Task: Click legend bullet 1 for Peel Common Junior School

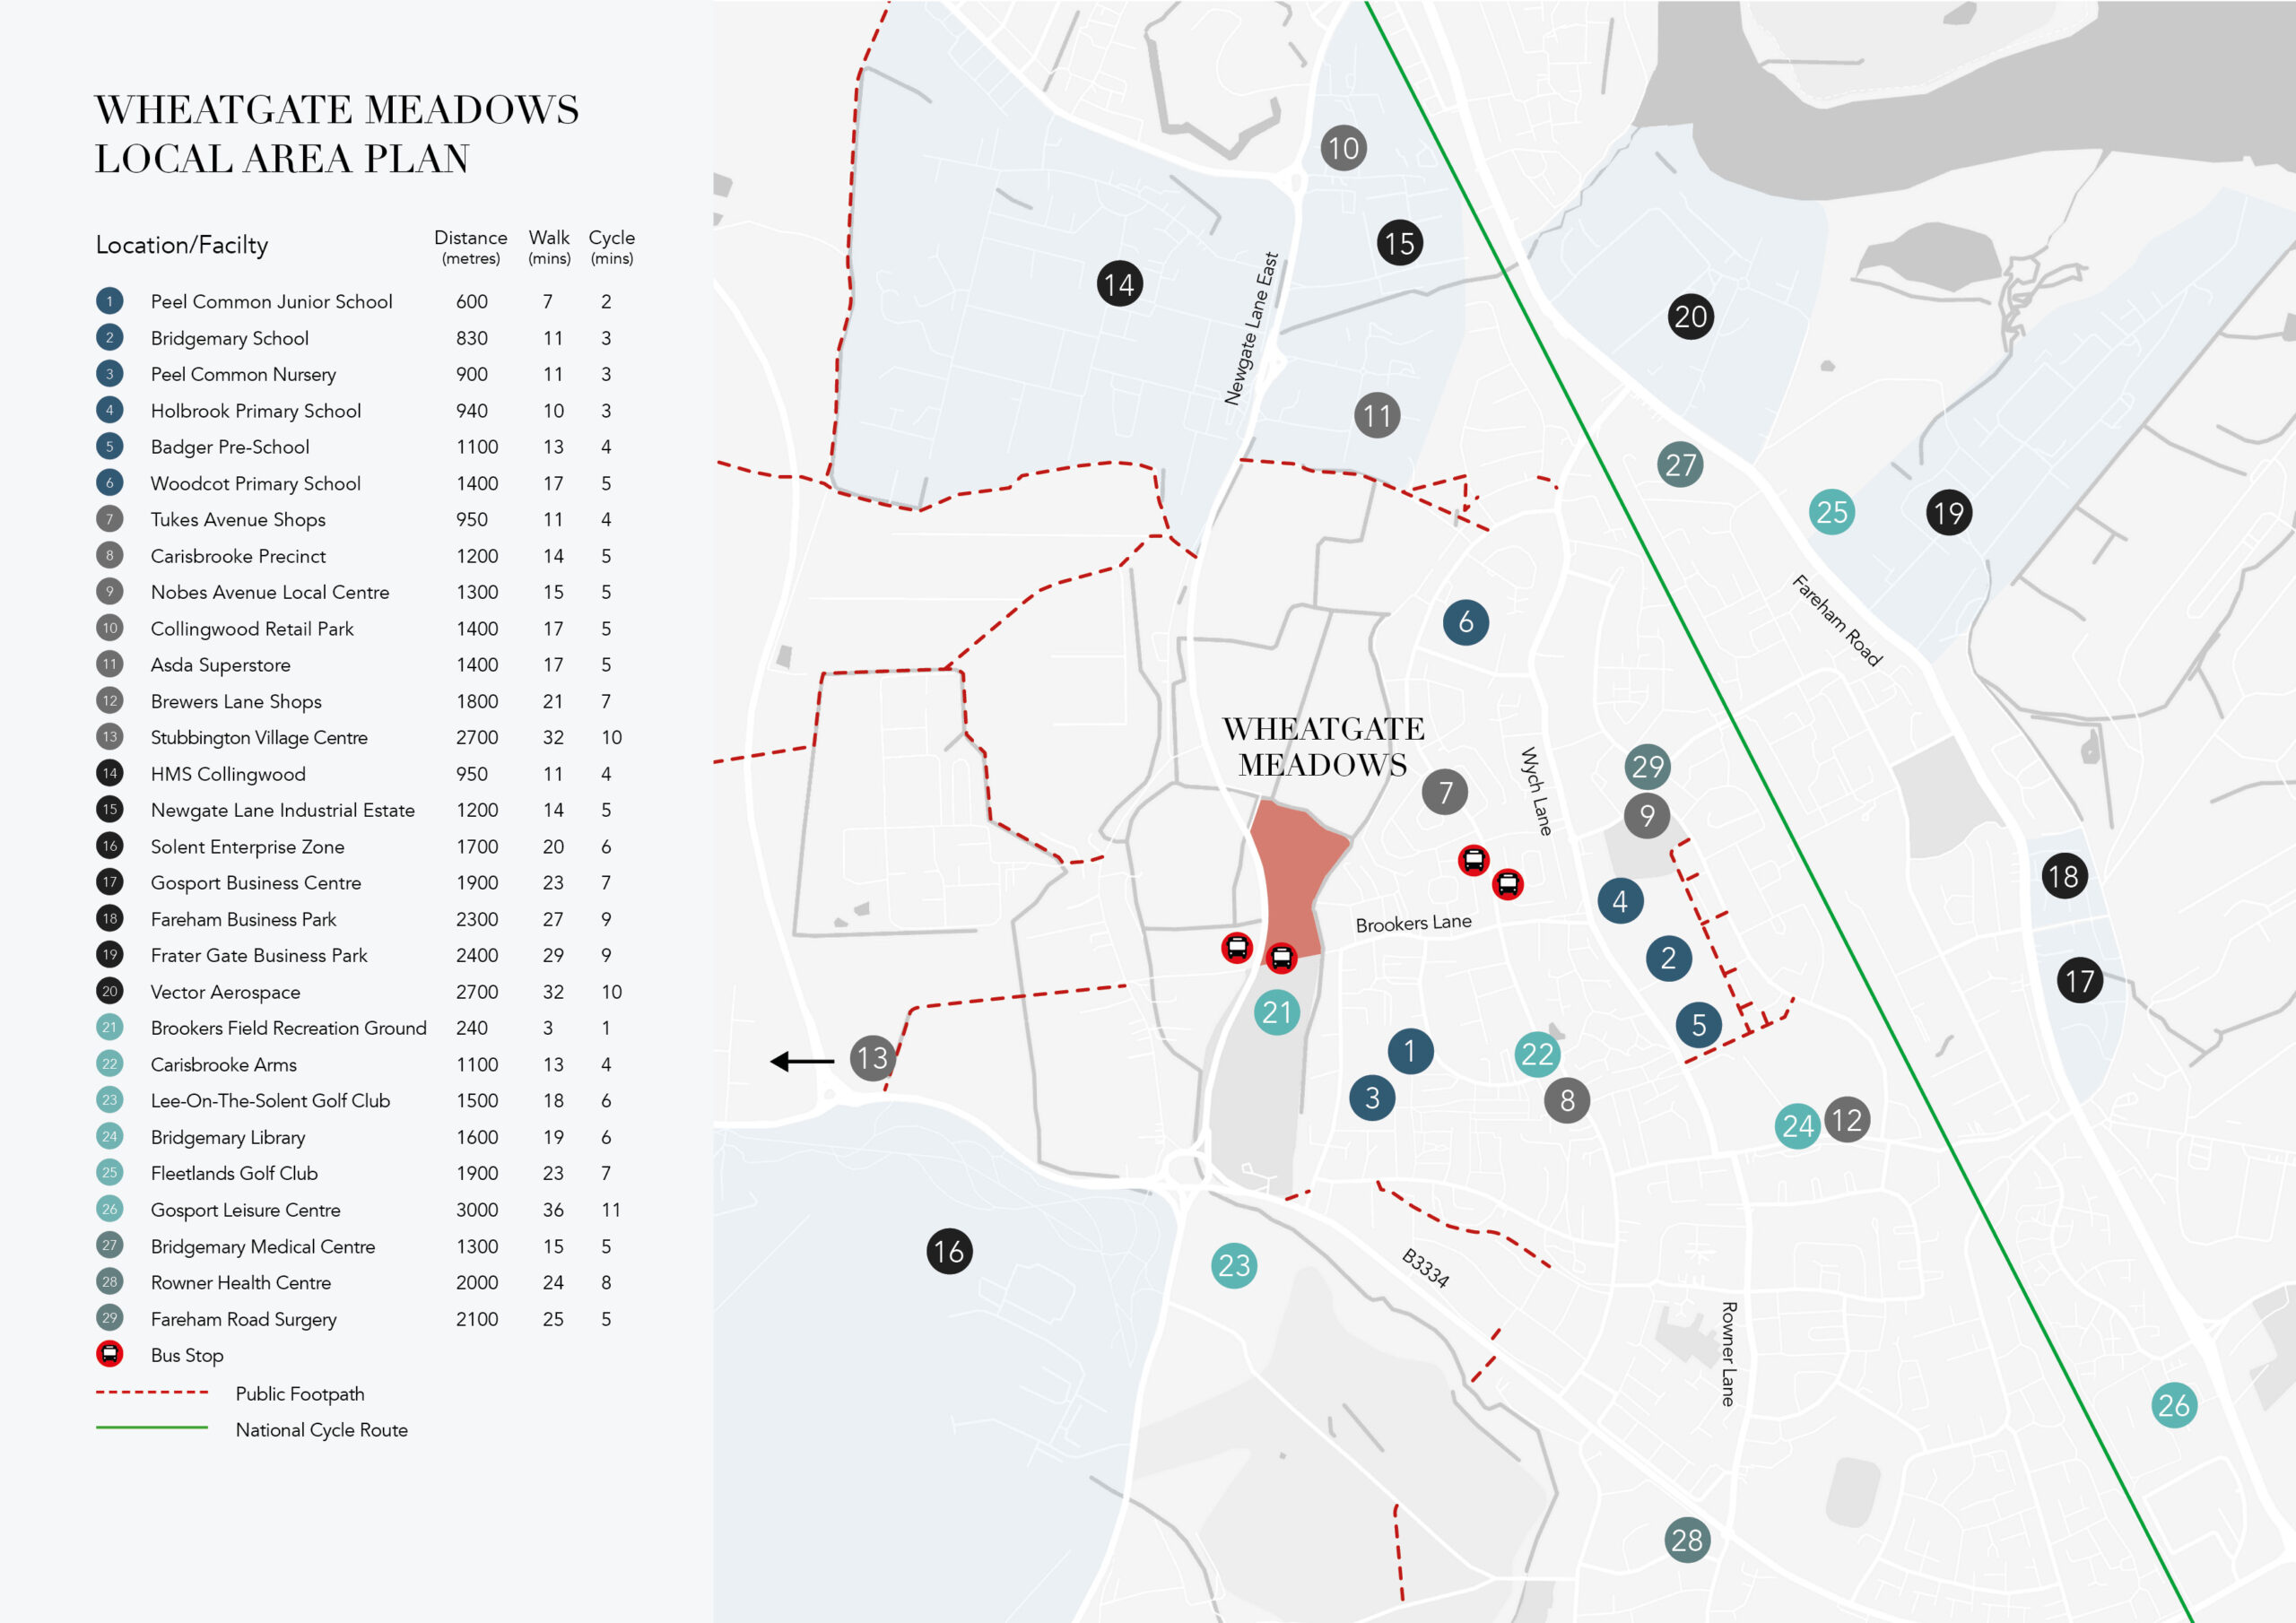Action: pos(110,301)
